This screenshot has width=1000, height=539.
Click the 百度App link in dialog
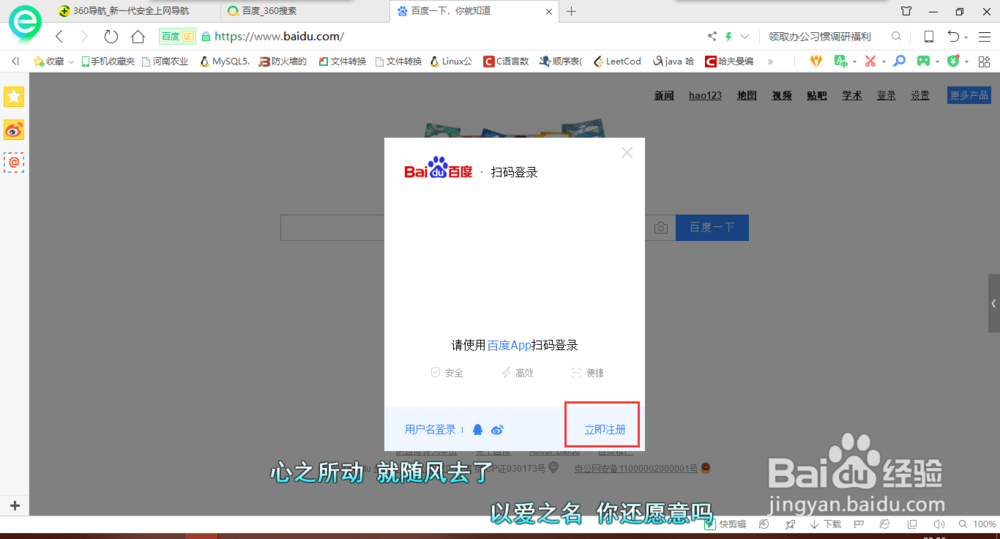point(509,345)
